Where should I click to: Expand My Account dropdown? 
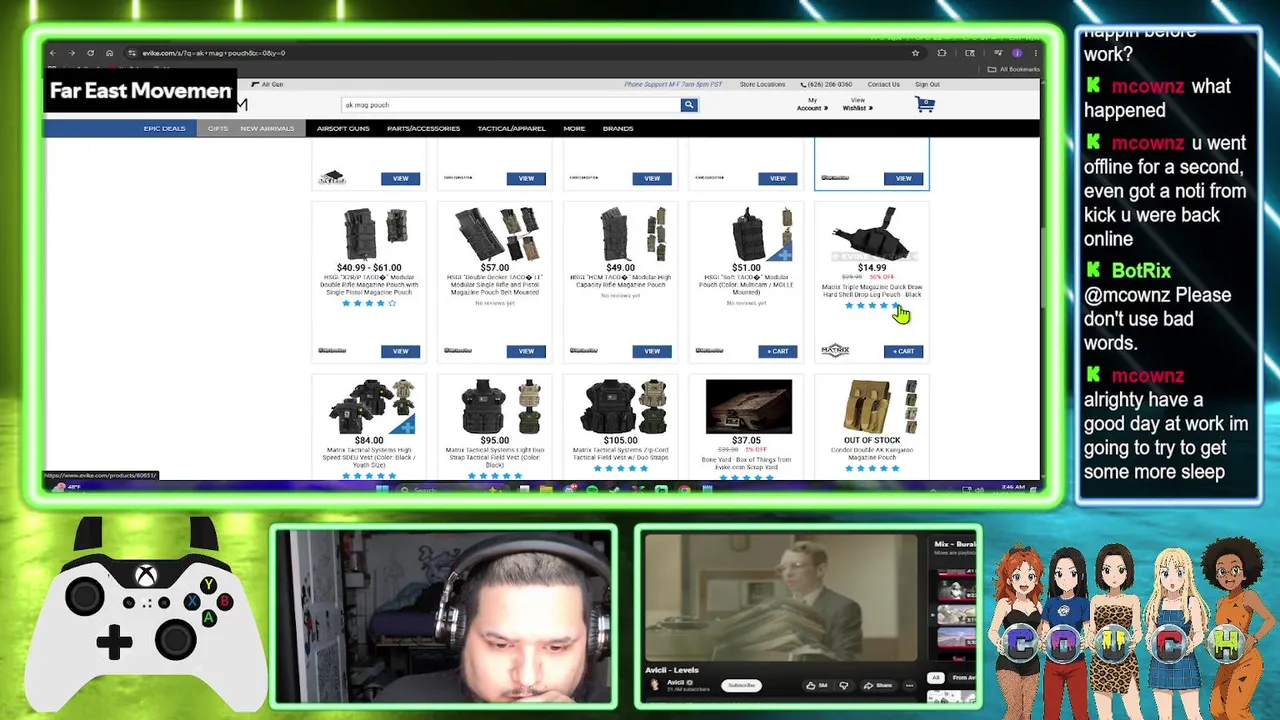[x=812, y=104]
